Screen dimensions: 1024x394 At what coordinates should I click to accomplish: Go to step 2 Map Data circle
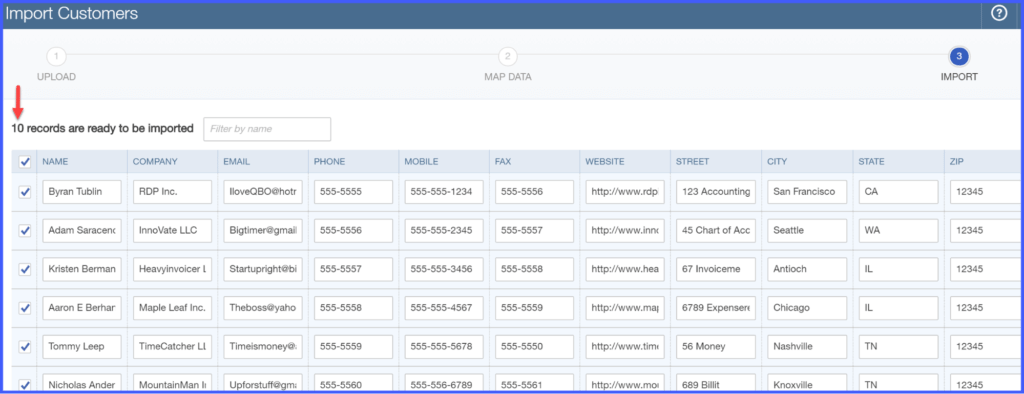click(x=507, y=56)
